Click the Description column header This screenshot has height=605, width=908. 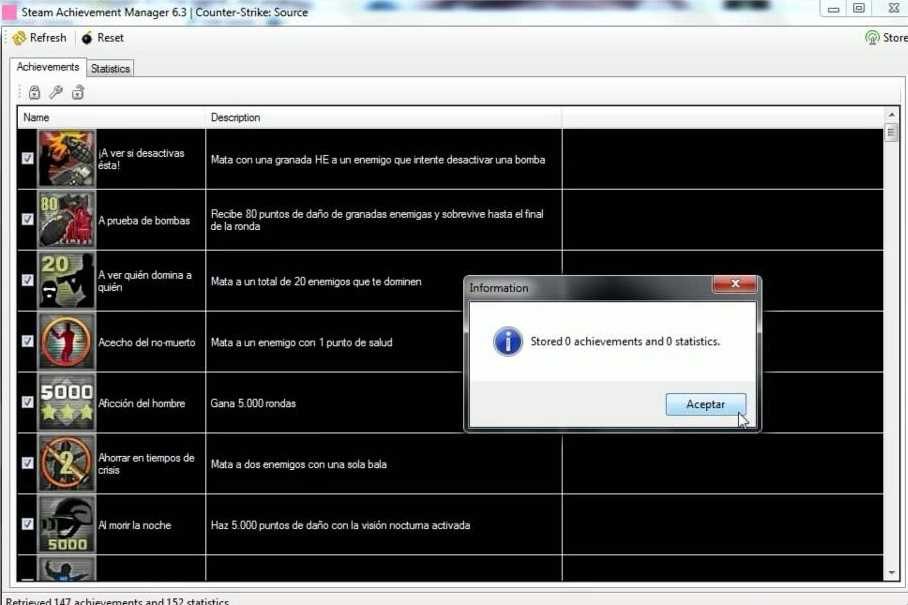tap(380, 118)
